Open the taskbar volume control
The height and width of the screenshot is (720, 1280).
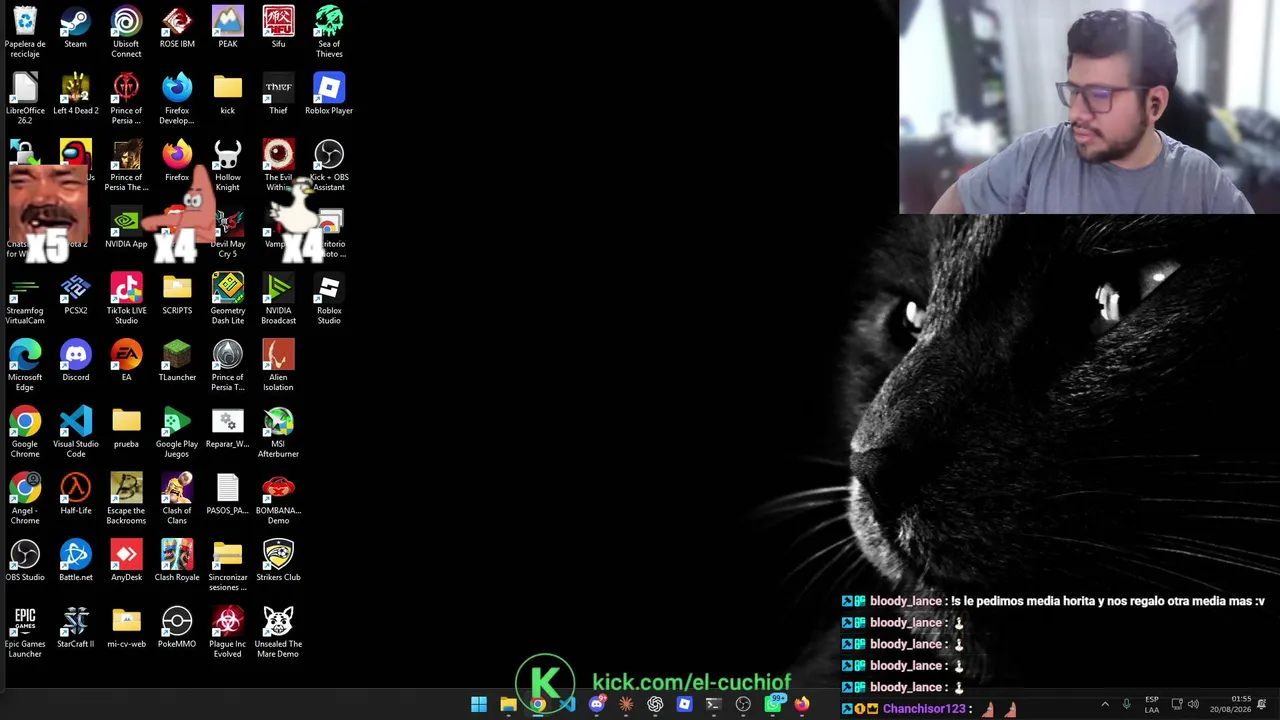(x=1193, y=705)
